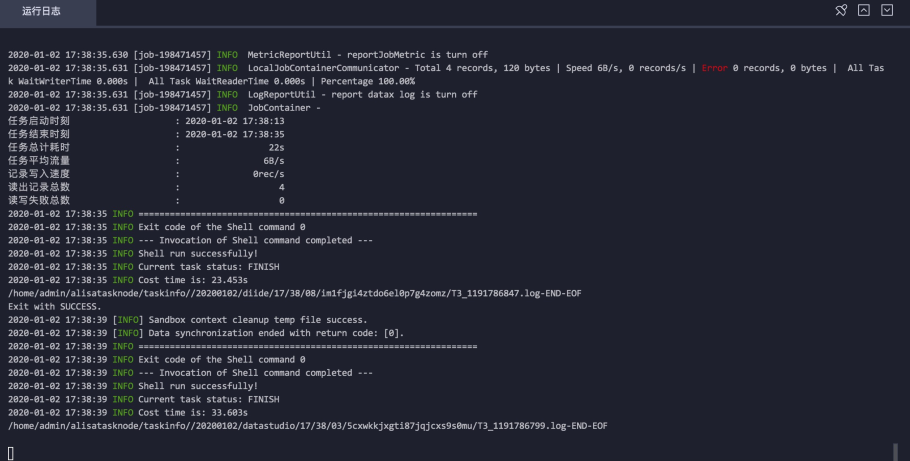This screenshot has height=461, width=910.
Task: Click the 读写失败总数 row
Action: tap(146, 200)
